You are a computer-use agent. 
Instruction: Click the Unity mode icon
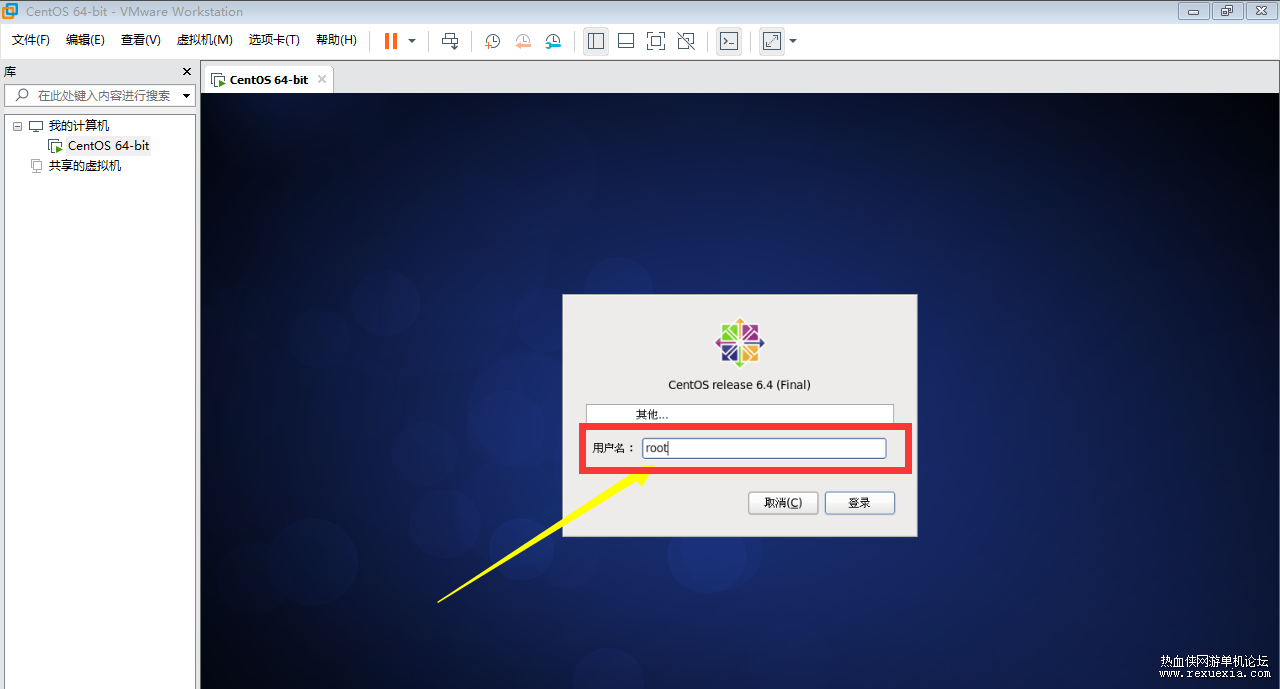click(686, 41)
